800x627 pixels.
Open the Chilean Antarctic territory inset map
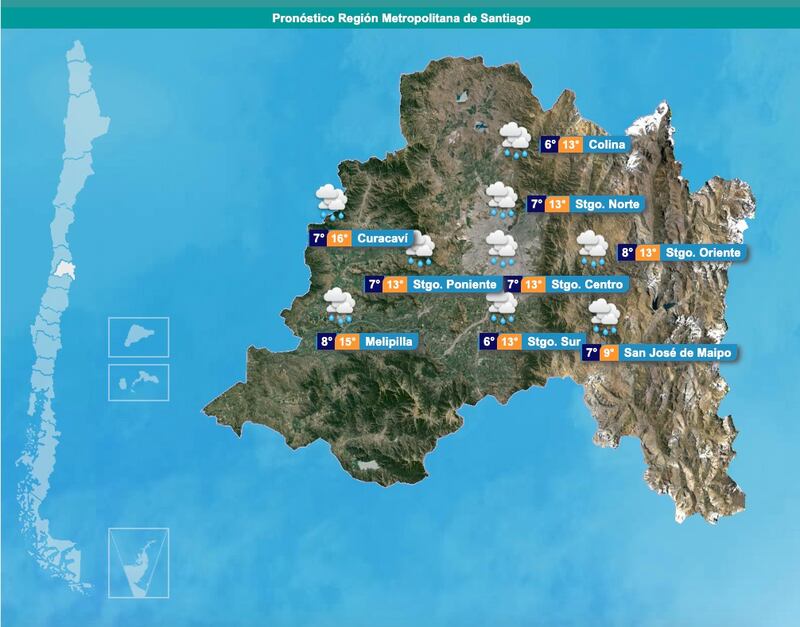click(139, 563)
